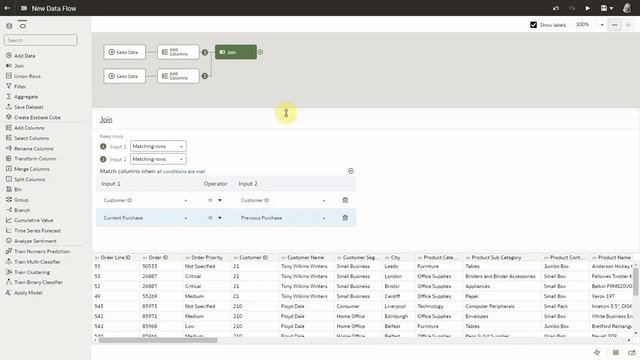Open Input 2 Customer ID column dropdown
This screenshot has width=640, height=360.
pyautogui.click(x=283, y=200)
